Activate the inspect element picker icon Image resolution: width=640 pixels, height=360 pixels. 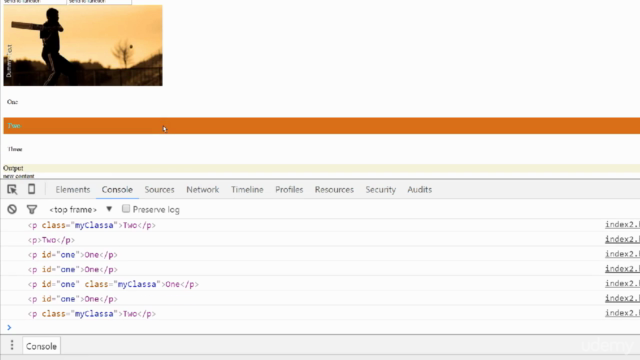12,189
